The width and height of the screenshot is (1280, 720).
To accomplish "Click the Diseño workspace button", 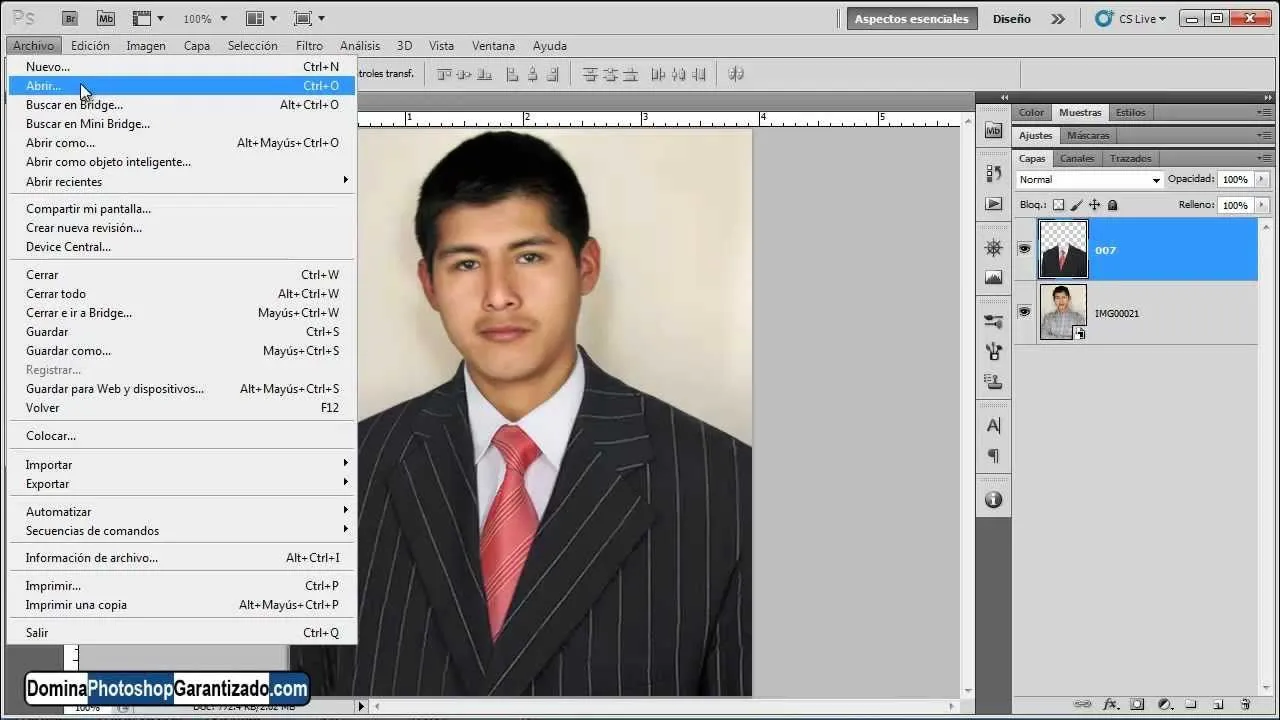I will [1012, 18].
